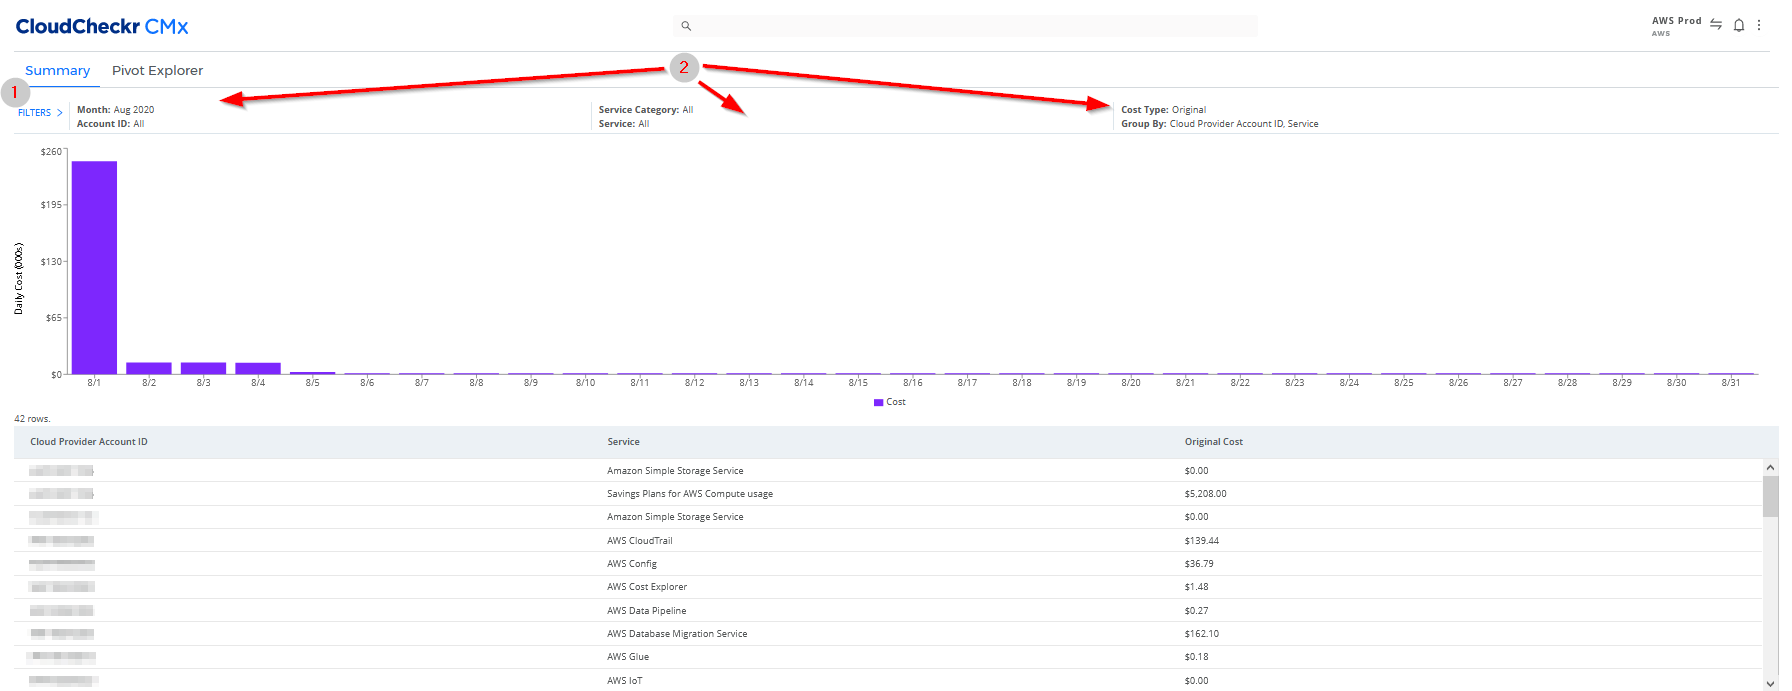
Task: Click the 8/31 axis date label
Action: [x=1731, y=383]
